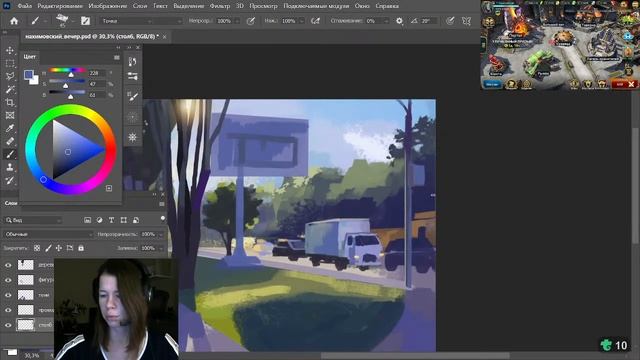640x360 pixels.
Task: Open the tool preset picker arrow
Action: coord(45,21)
